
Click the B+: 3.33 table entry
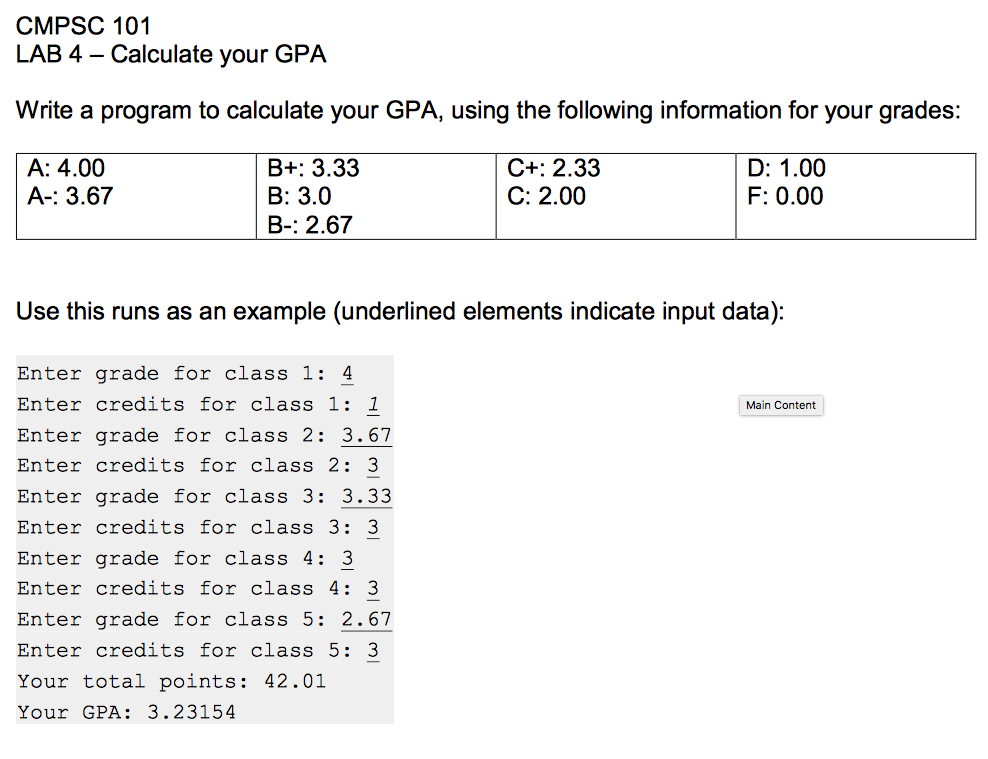click(x=313, y=168)
